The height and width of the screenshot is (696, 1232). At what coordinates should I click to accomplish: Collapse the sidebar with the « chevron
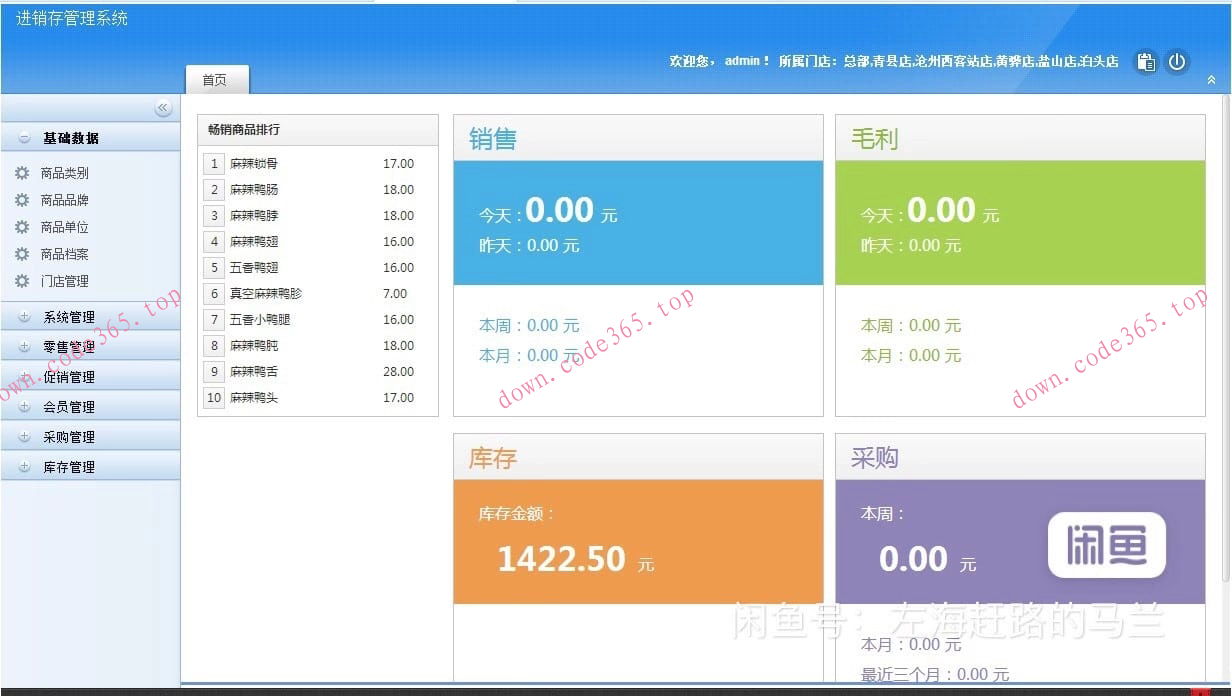coord(163,108)
